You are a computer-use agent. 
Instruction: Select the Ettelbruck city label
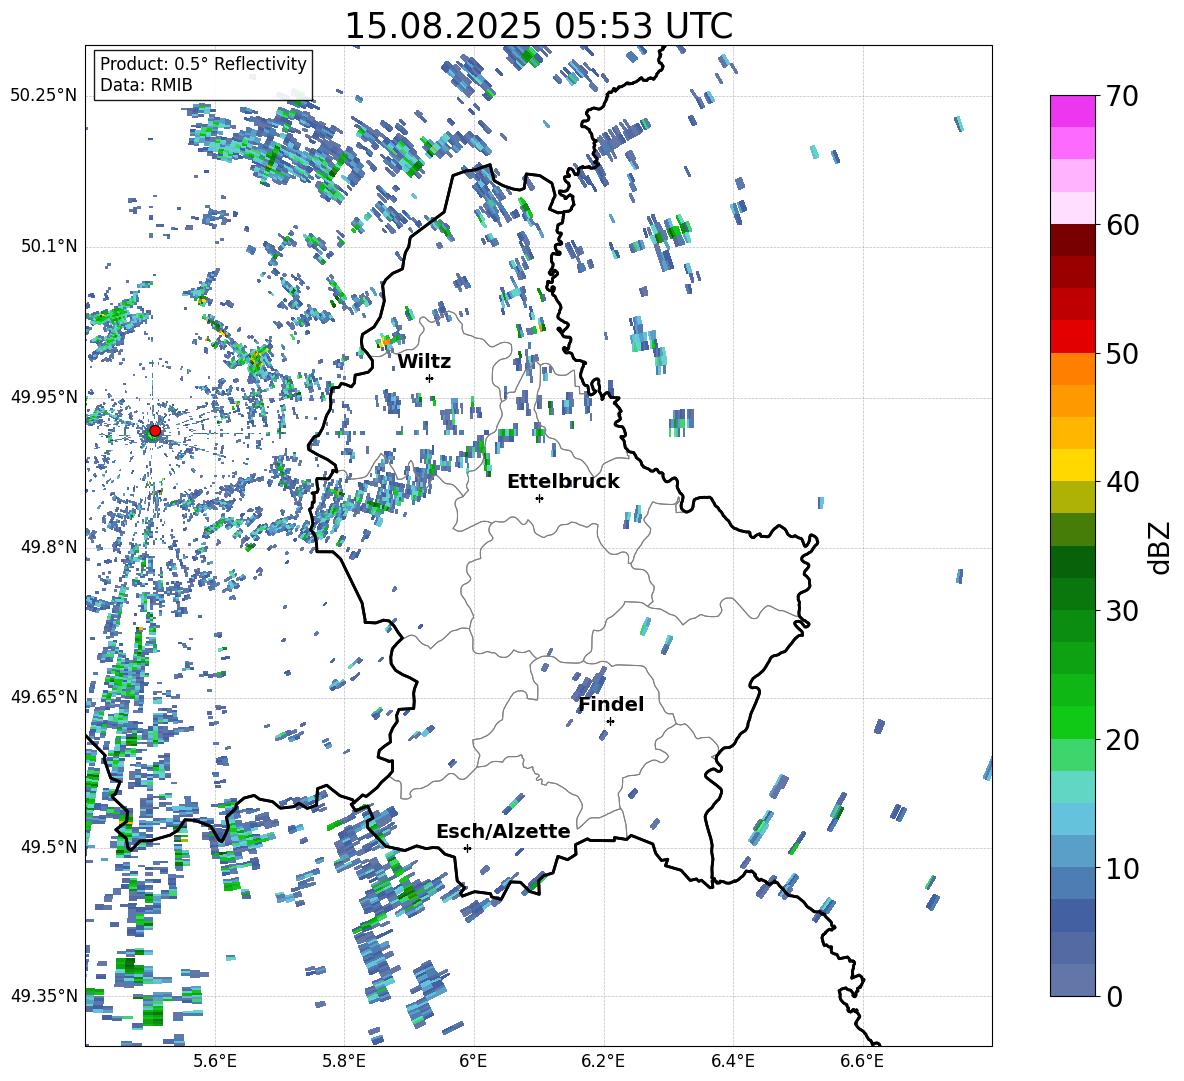pyautogui.click(x=563, y=482)
